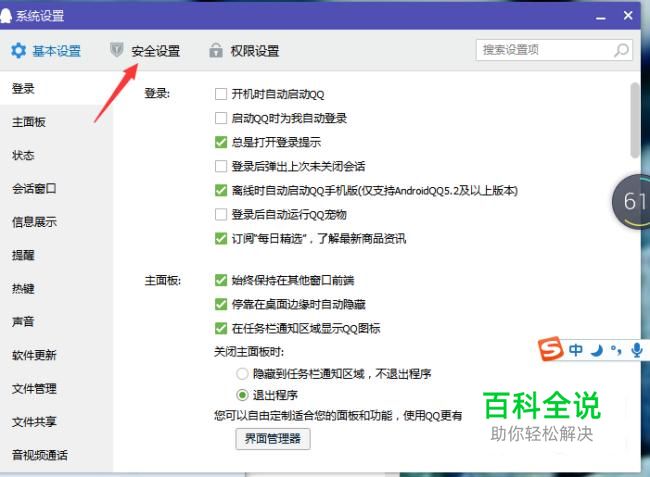This screenshot has height=477, width=650.
Task: Click the magnifier search icon
Action: pyautogui.click(x=621, y=50)
